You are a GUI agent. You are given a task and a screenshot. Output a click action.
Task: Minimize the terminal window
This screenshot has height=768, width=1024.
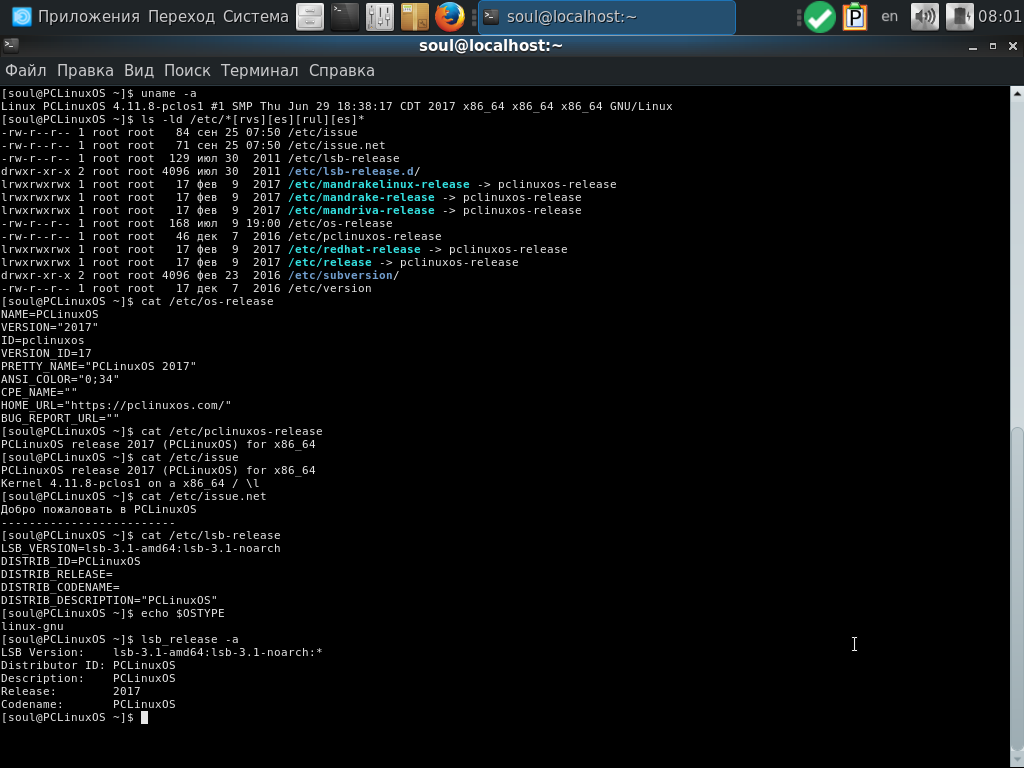972,46
